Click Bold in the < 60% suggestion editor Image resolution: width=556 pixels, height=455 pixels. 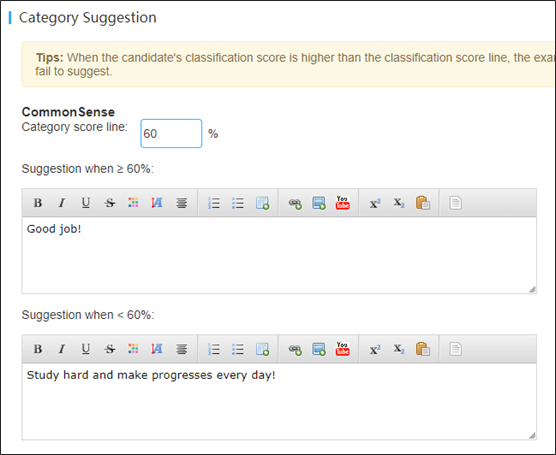pos(38,349)
